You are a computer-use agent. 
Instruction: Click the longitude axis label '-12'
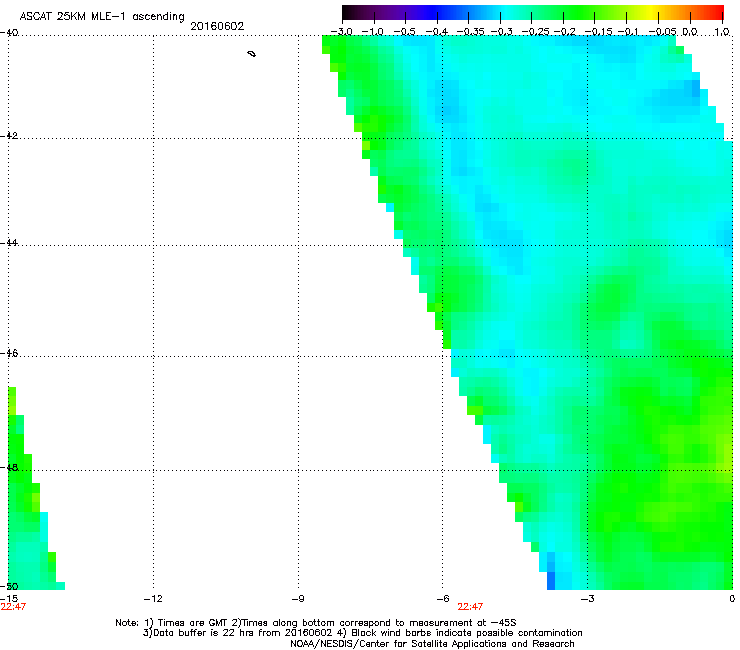tap(153, 599)
